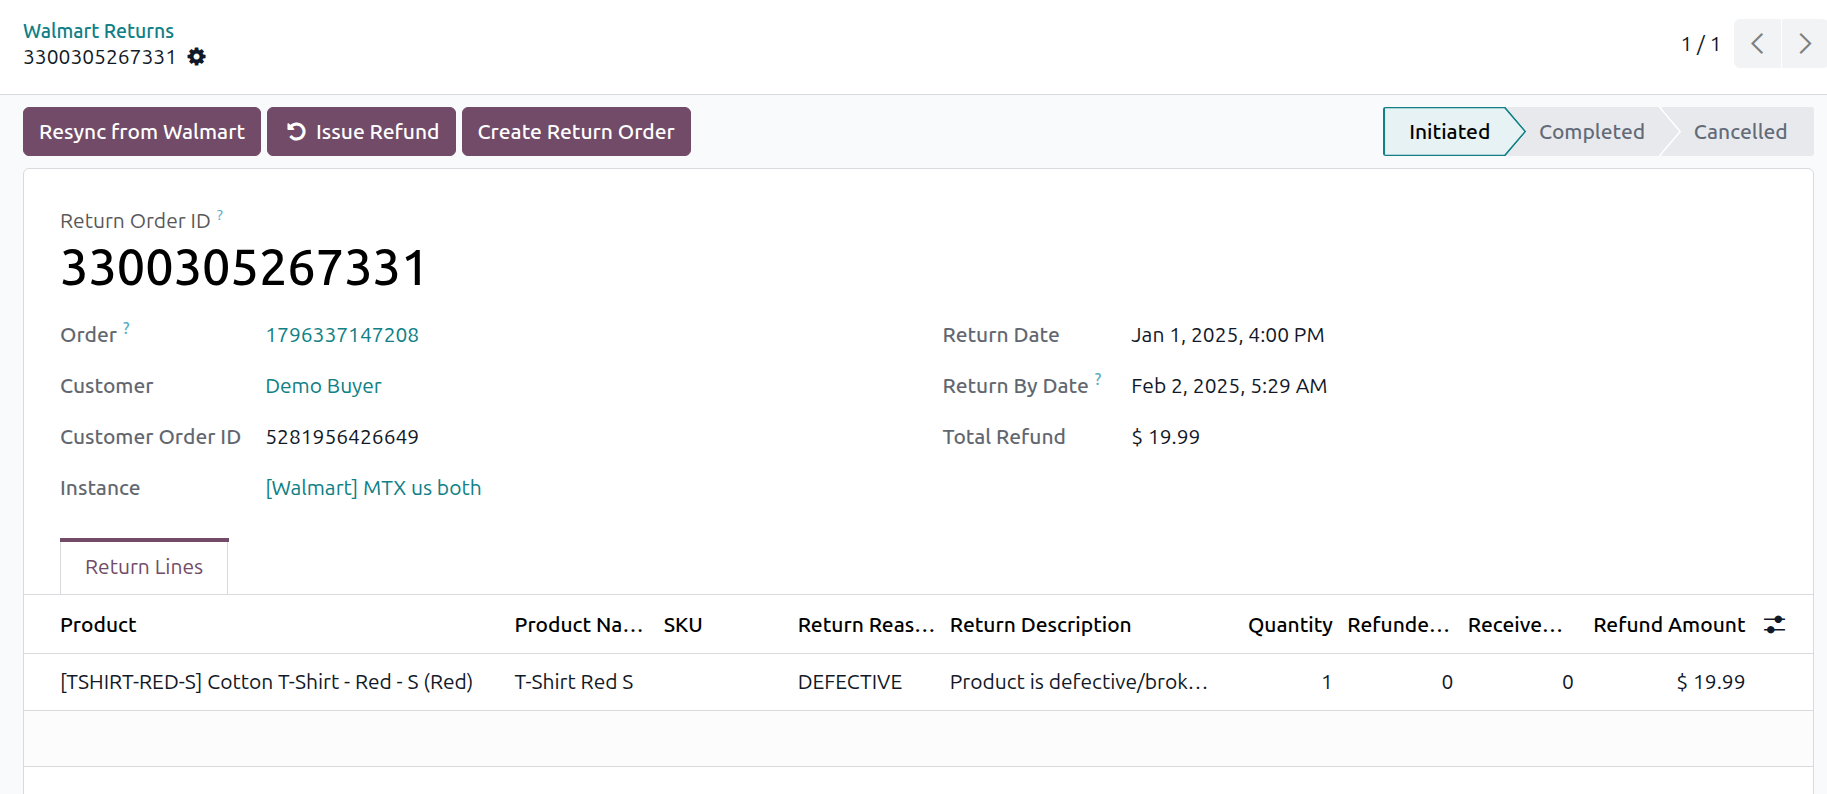
Task: Open the gear actions menu beside record number
Action: [197, 57]
